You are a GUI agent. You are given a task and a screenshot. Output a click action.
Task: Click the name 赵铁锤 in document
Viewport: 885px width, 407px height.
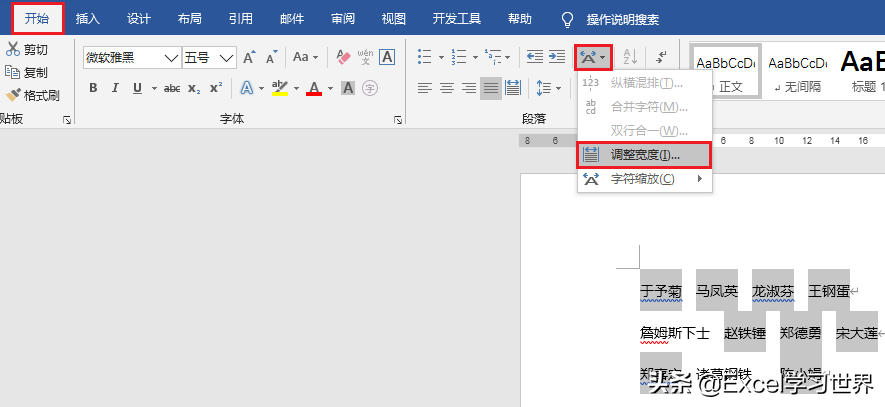point(745,333)
